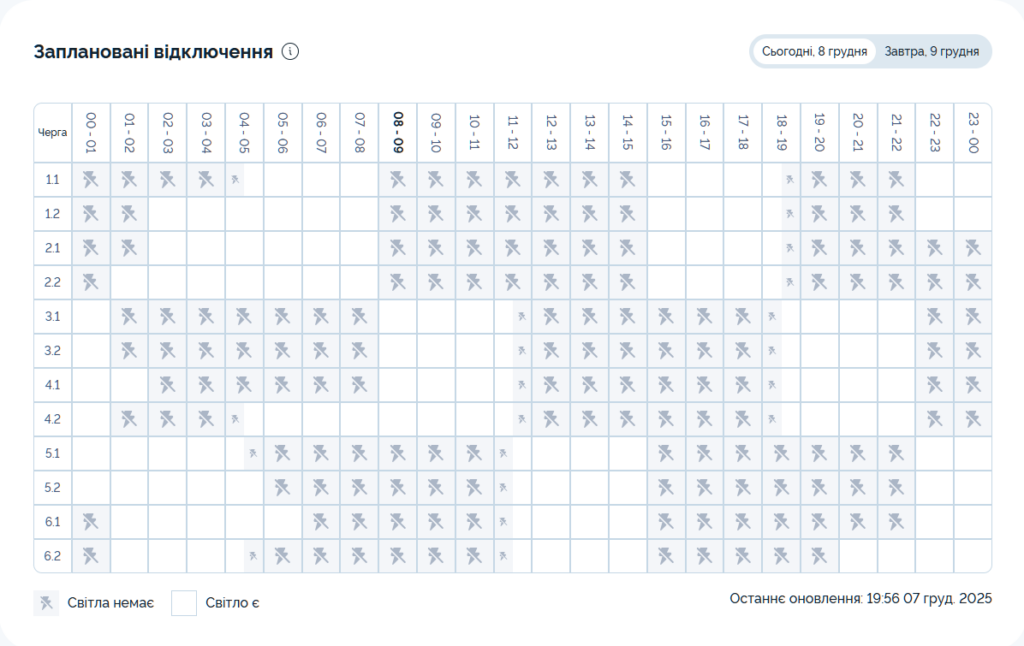Click the Черга header cell
This screenshot has width=1024, height=646.
click(53, 132)
